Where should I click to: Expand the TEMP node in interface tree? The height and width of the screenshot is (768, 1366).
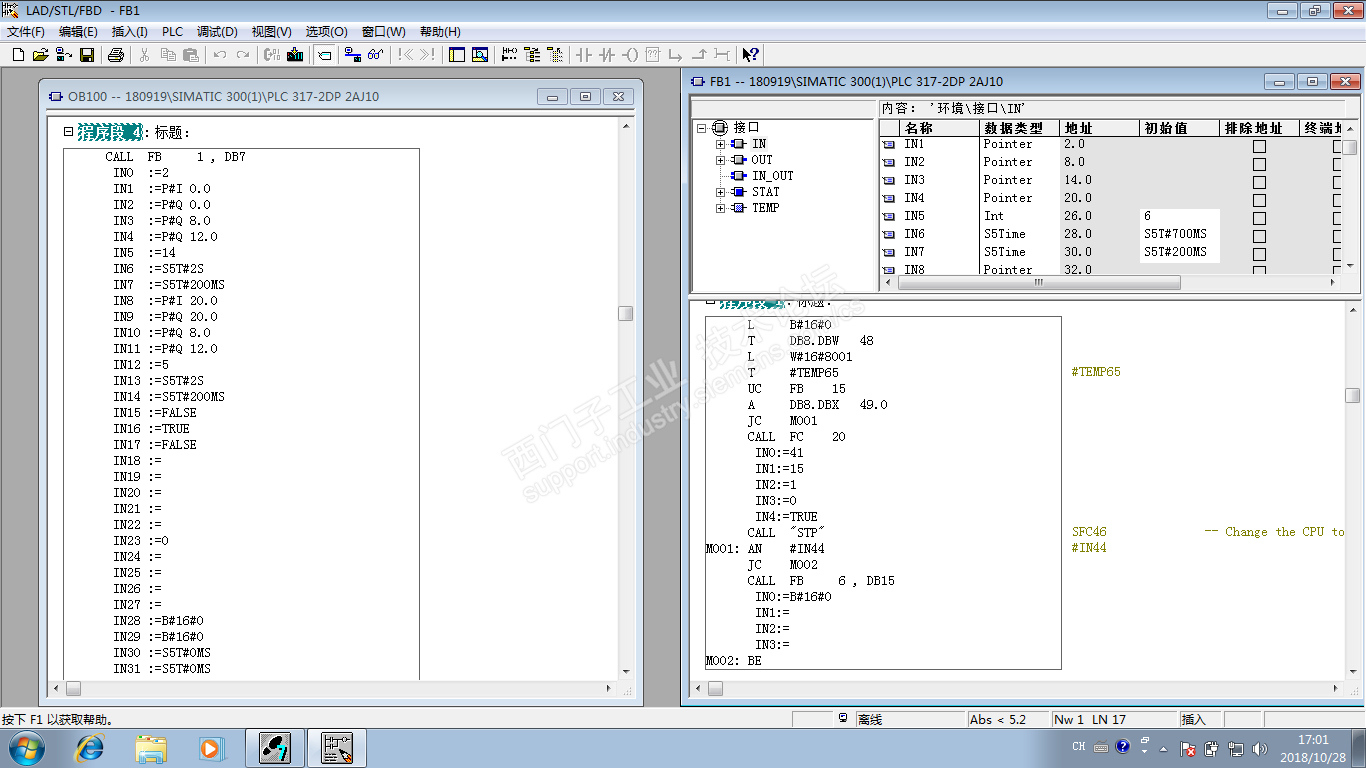720,208
